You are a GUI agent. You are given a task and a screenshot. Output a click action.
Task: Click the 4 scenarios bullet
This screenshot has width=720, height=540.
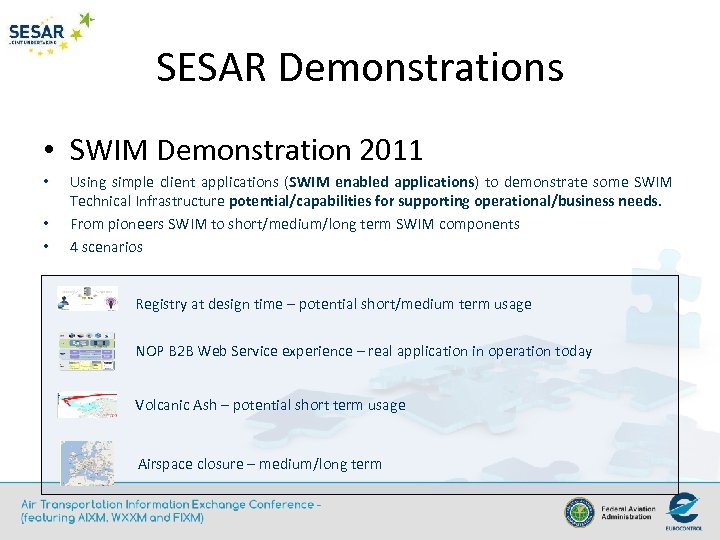[x=106, y=247]
